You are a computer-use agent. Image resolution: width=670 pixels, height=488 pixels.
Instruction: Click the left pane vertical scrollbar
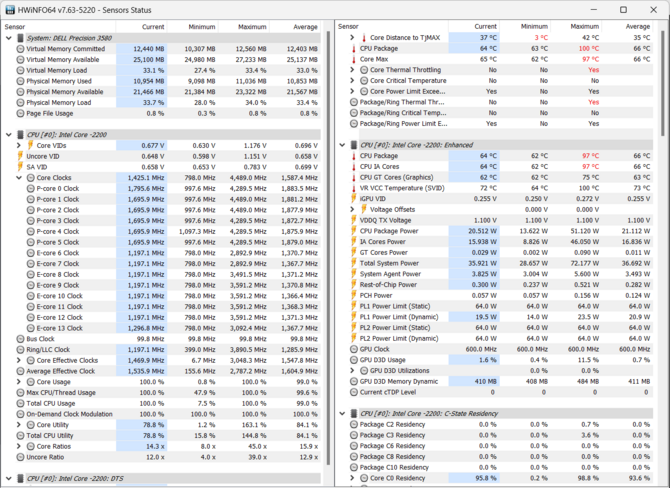pos(328,248)
